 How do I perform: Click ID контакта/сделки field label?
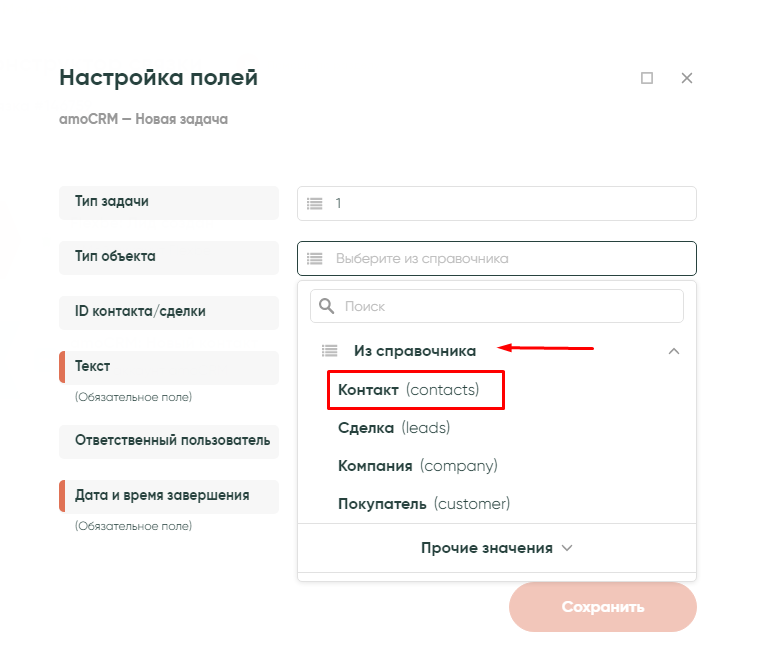click(140, 312)
